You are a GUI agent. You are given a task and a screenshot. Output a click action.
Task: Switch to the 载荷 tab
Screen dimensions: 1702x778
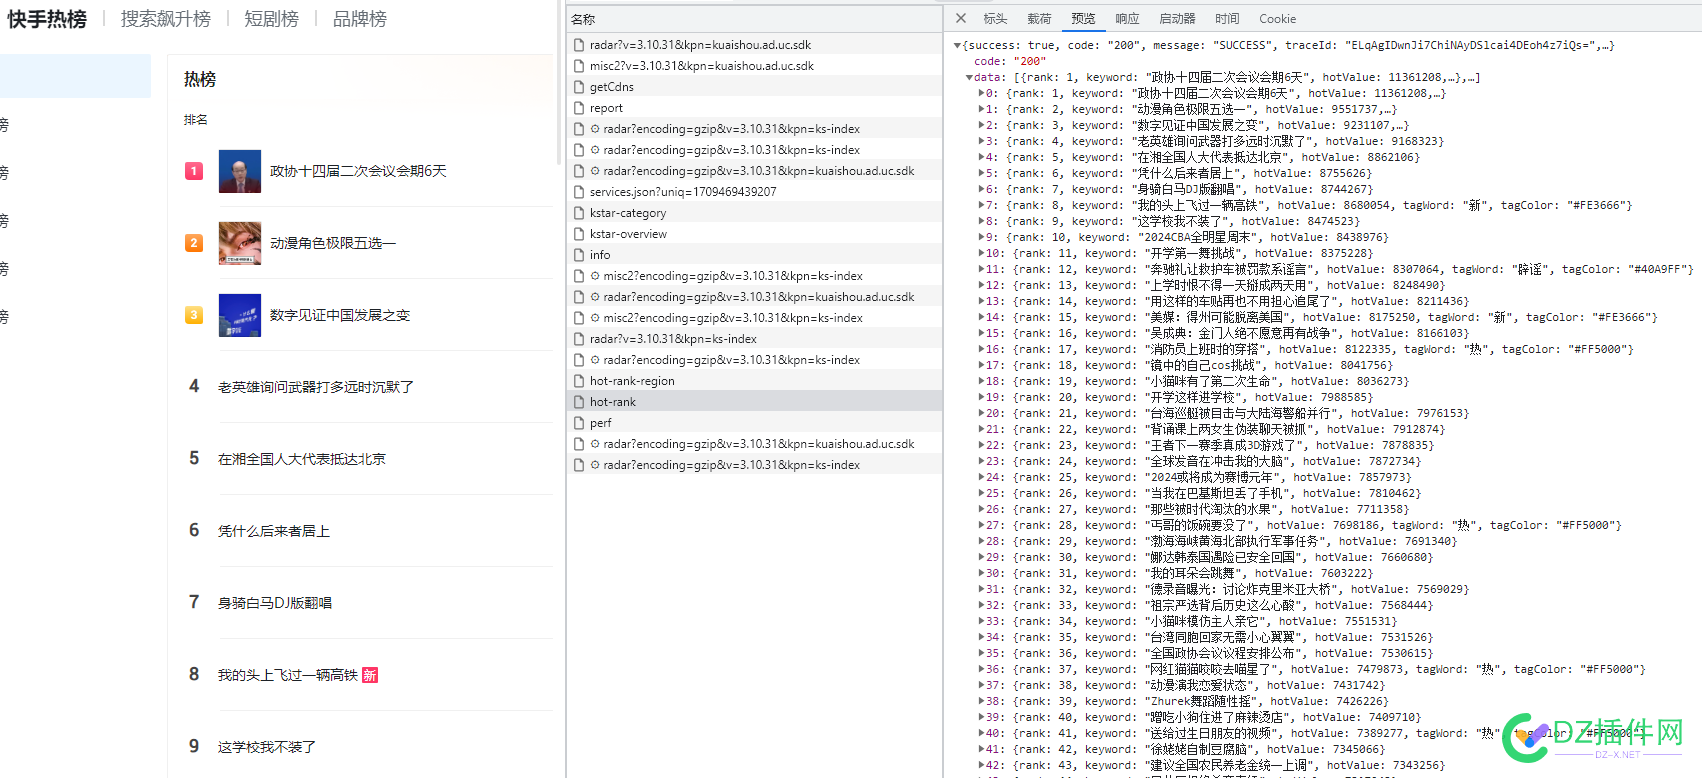point(1039,19)
